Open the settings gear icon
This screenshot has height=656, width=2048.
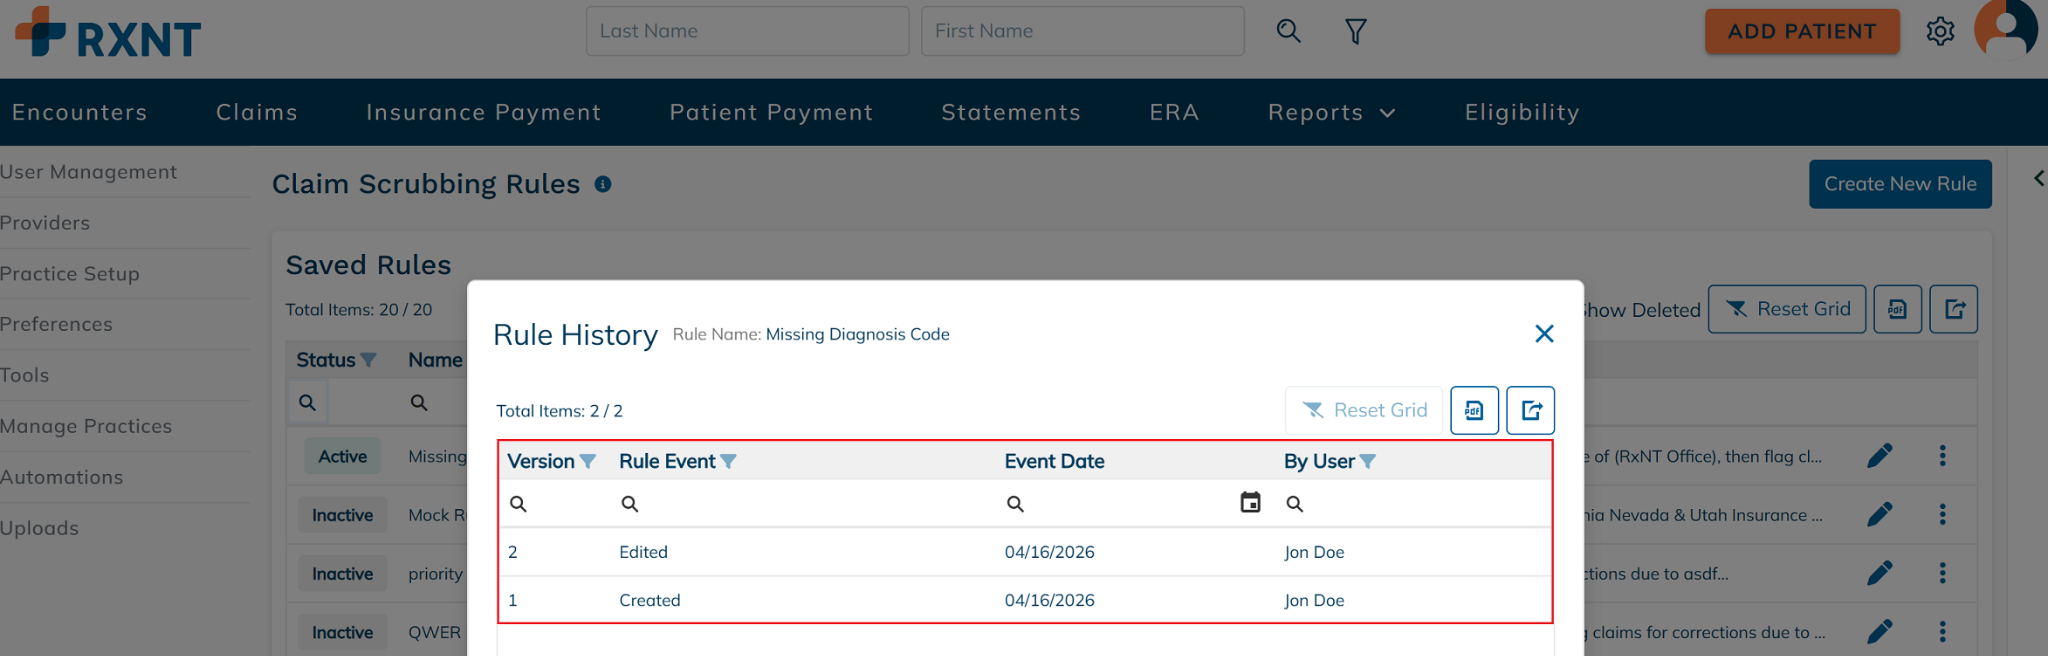click(1940, 32)
